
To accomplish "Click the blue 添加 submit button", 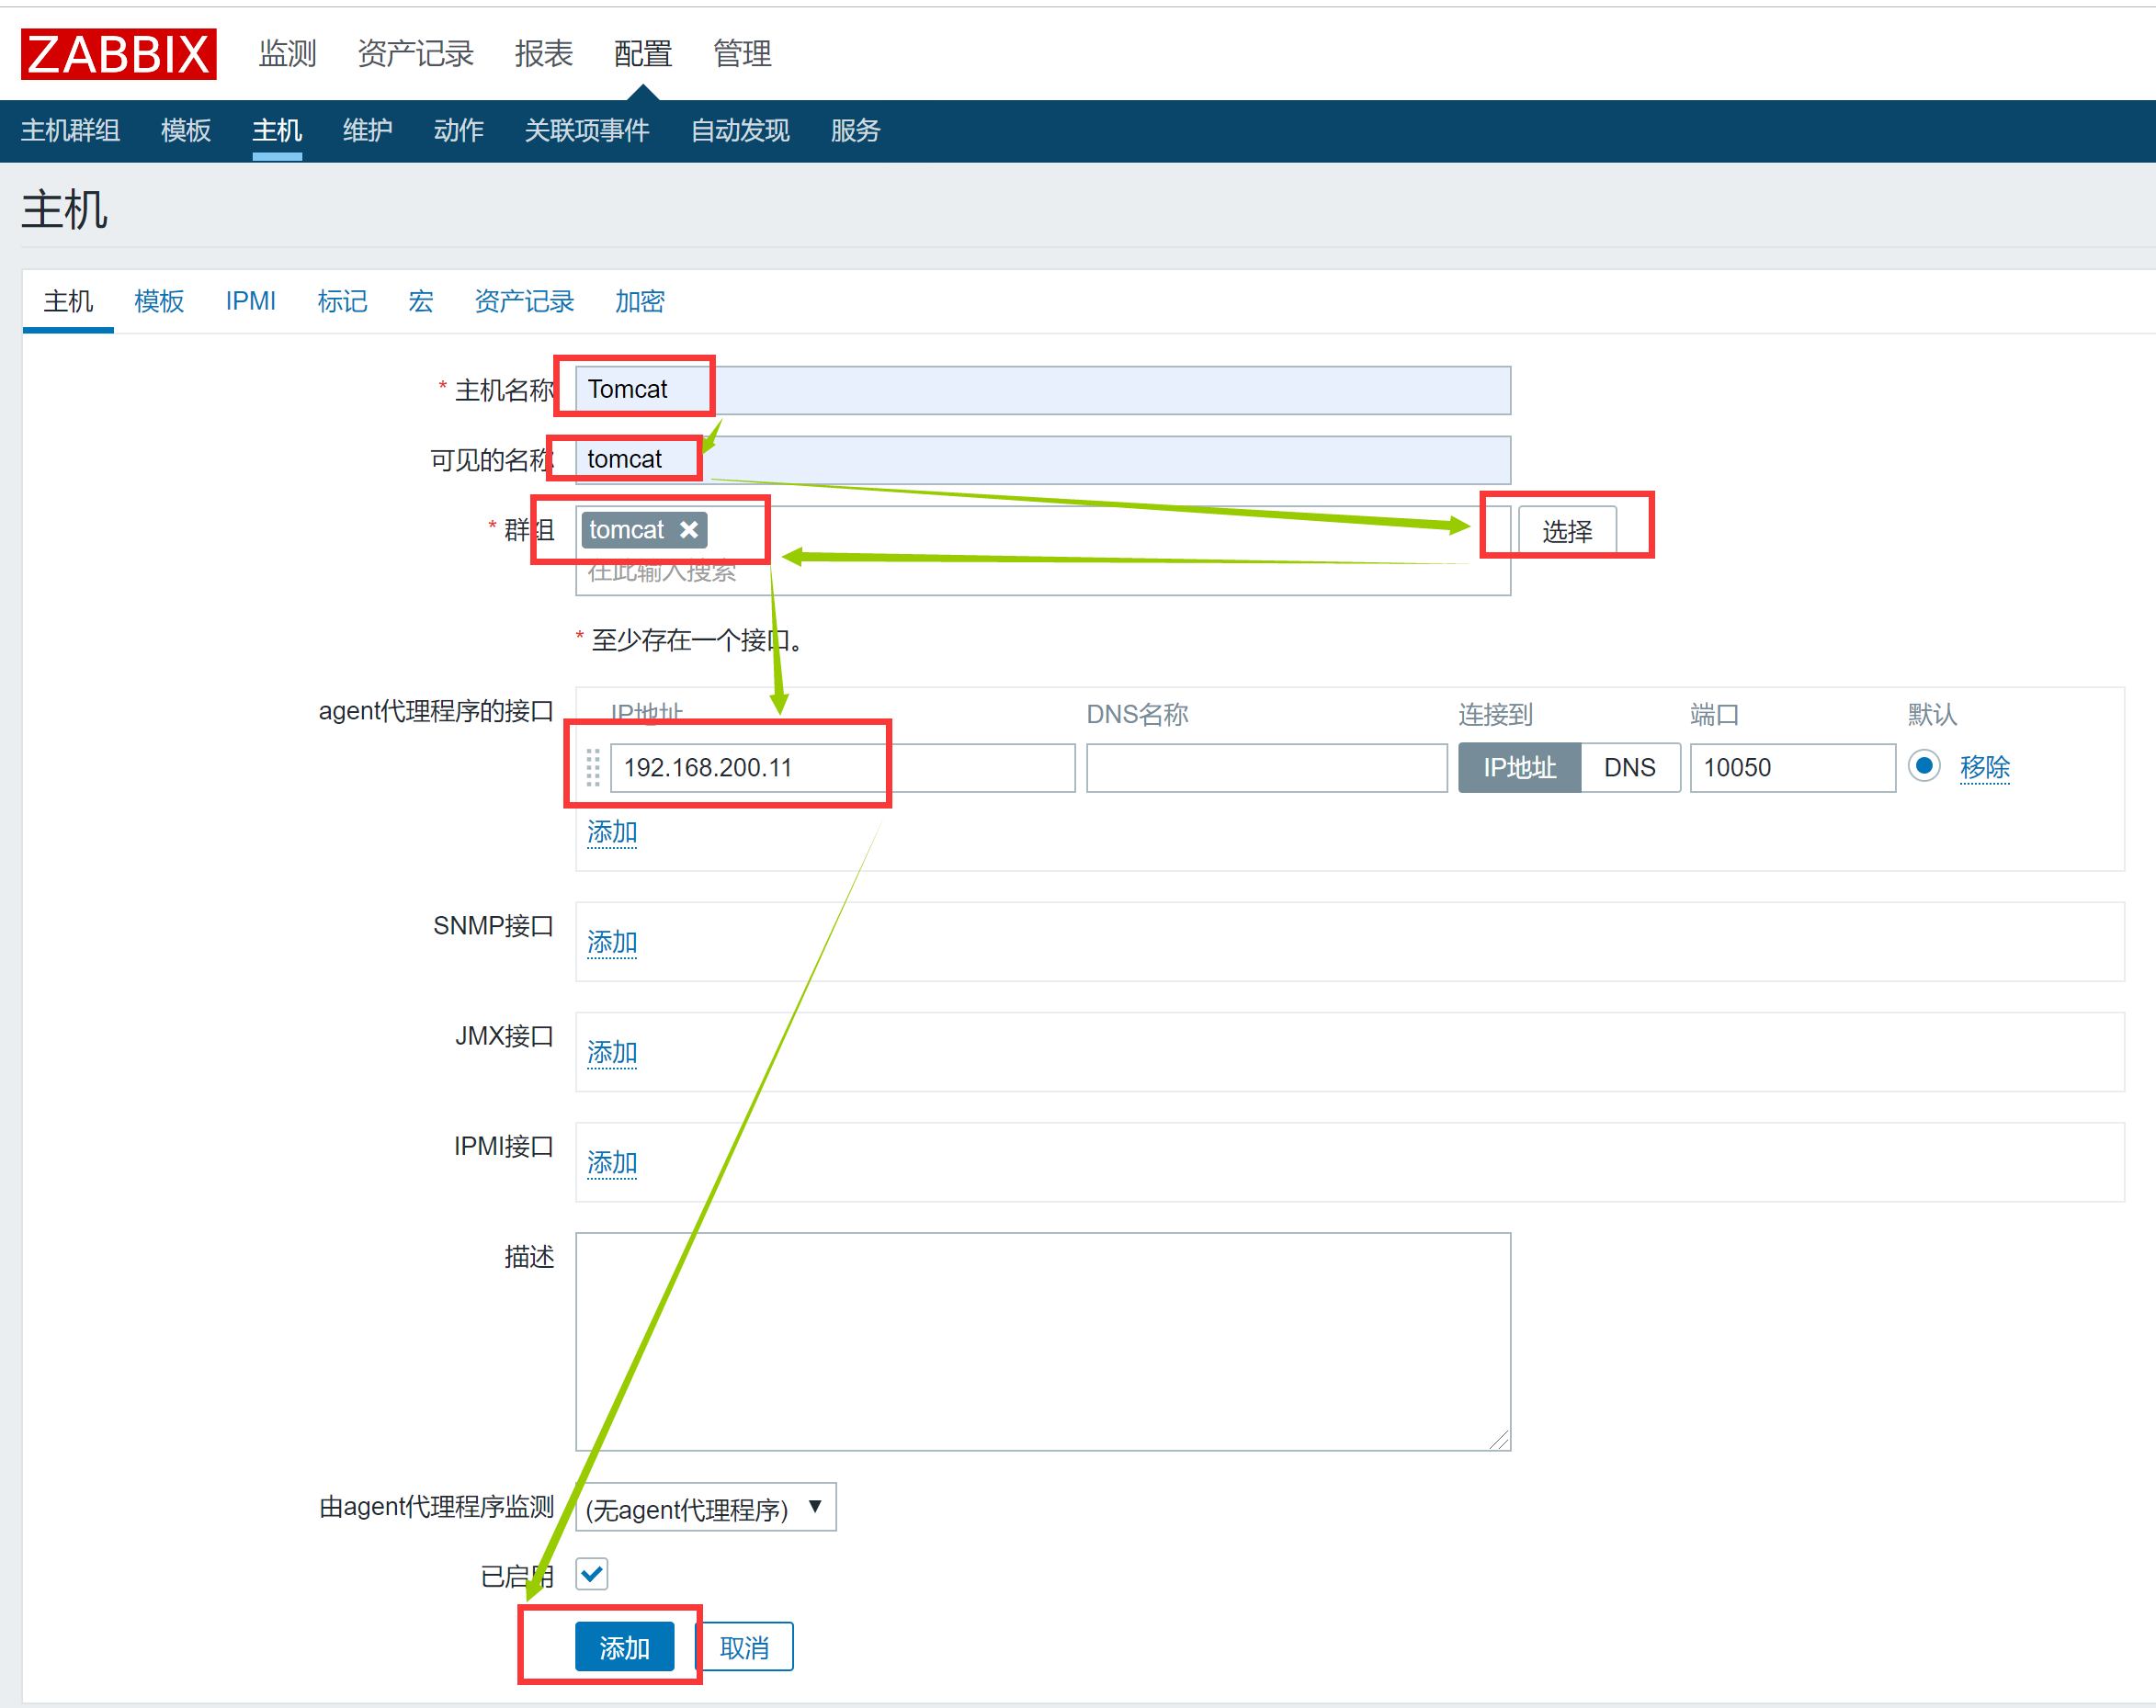I will pos(624,1646).
